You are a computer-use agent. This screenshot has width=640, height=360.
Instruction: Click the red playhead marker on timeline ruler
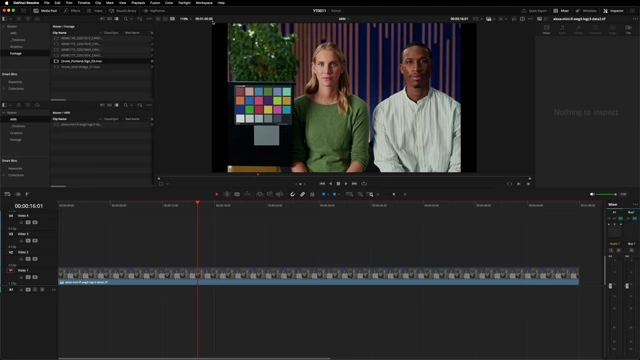[x=198, y=202]
